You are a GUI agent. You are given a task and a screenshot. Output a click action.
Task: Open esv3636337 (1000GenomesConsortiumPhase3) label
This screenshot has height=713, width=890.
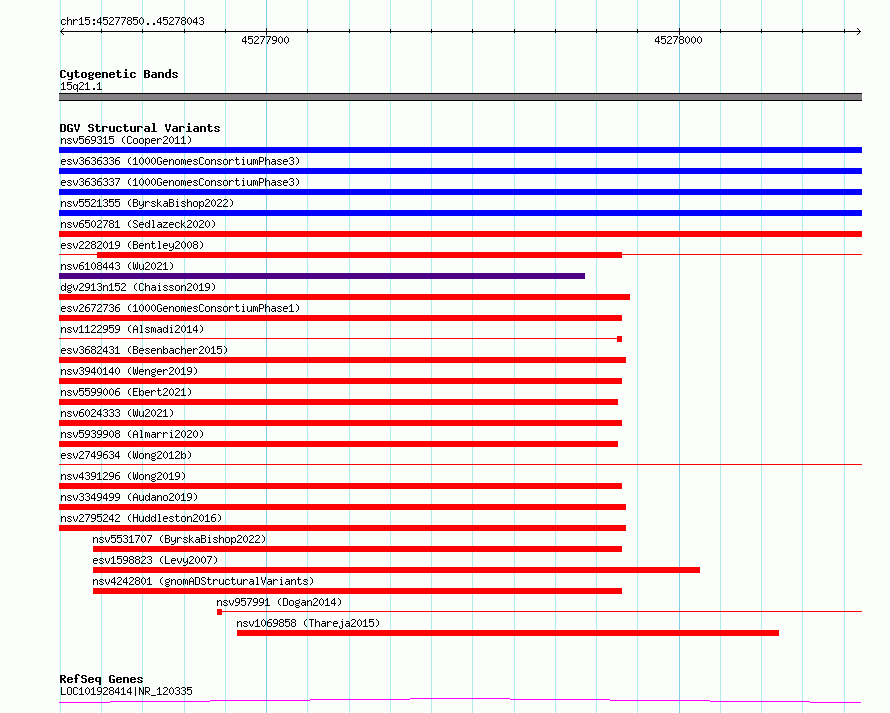pos(180,182)
